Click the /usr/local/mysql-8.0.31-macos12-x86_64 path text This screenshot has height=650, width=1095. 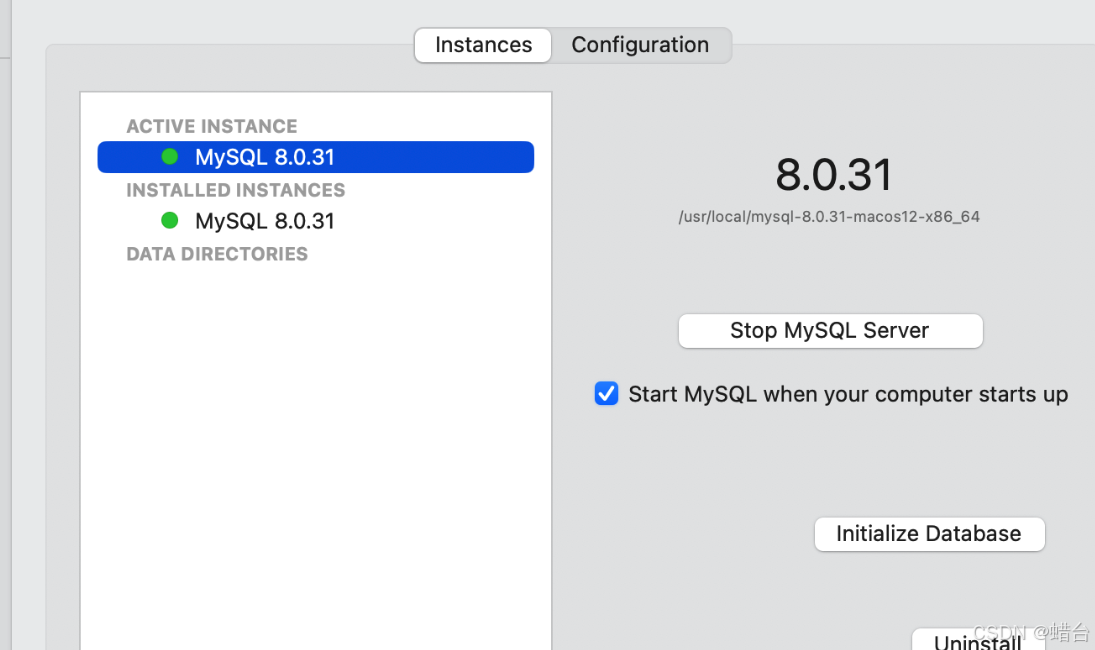pyautogui.click(x=829, y=216)
